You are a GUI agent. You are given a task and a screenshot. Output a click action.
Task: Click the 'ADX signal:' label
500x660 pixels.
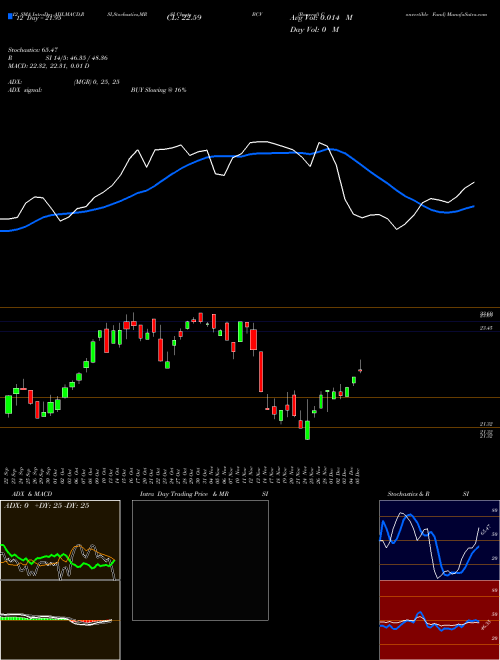(x=25, y=90)
